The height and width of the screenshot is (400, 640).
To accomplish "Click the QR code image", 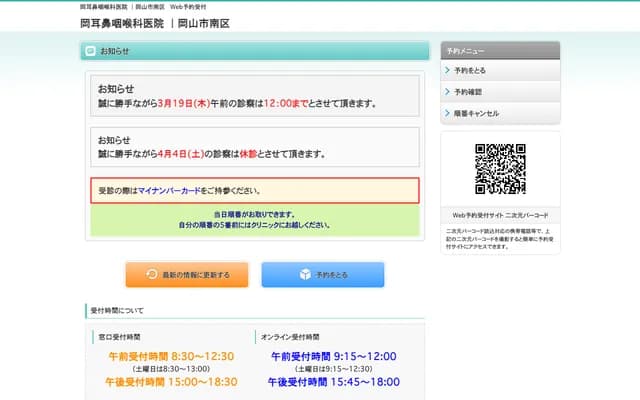I will [x=500, y=169].
